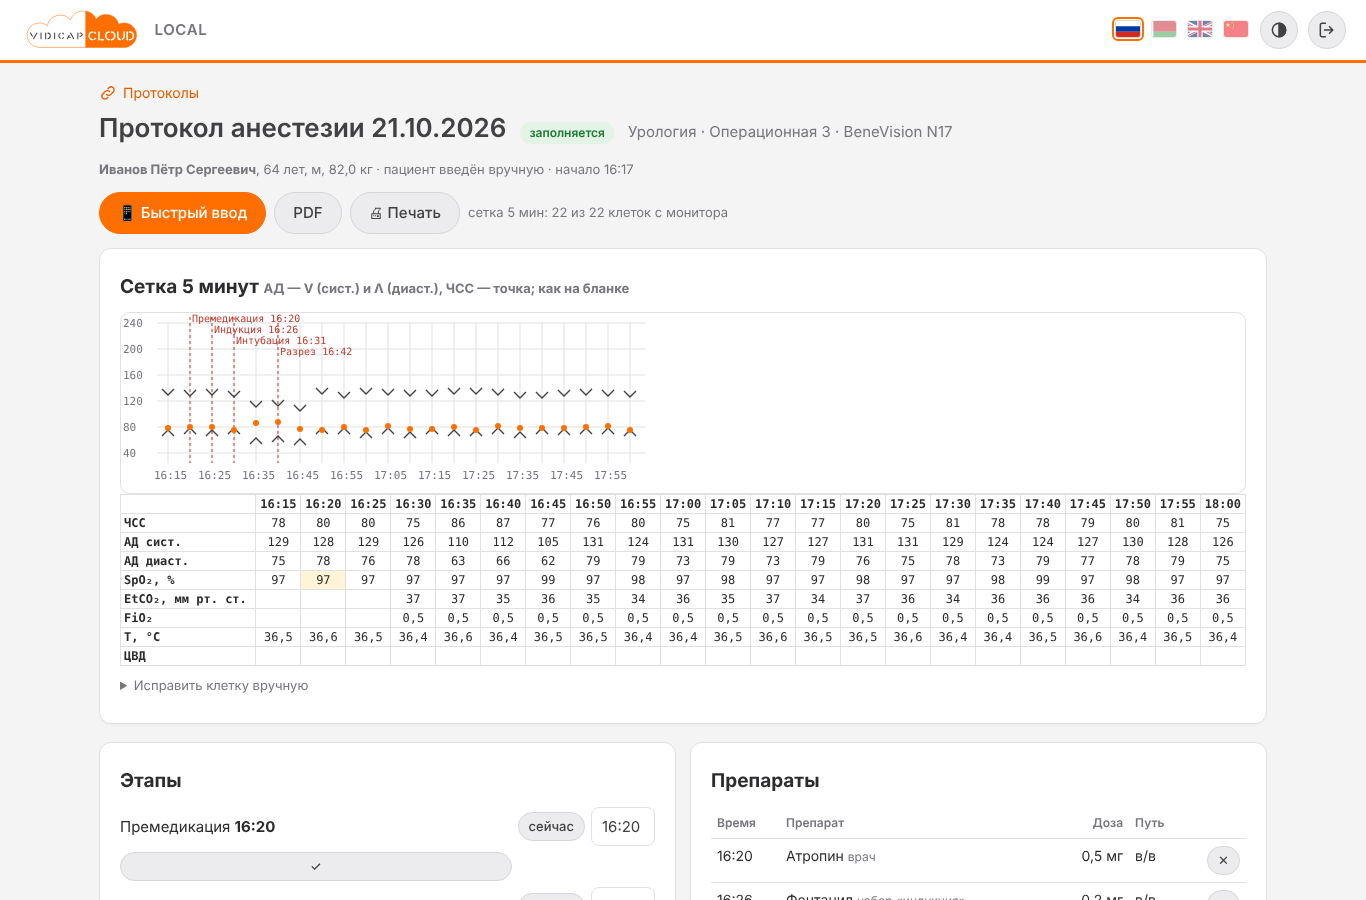Click the logout icon button
Image resolution: width=1366 pixels, height=900 pixels.
tap(1327, 30)
